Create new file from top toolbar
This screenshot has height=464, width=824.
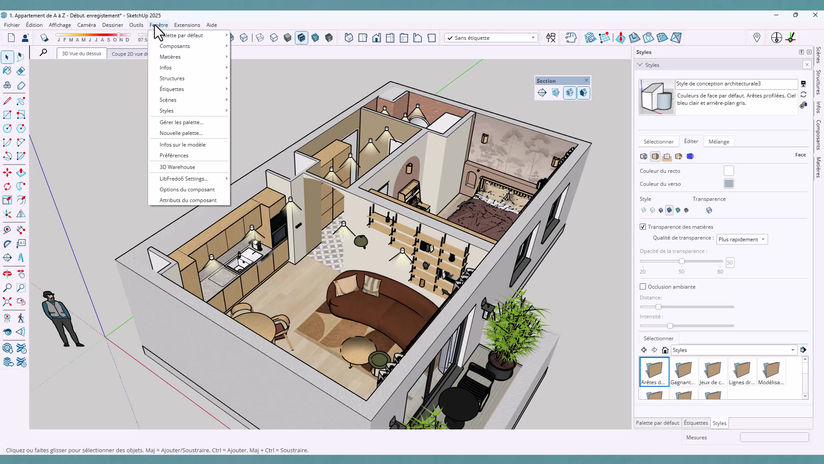pyautogui.click(x=11, y=38)
